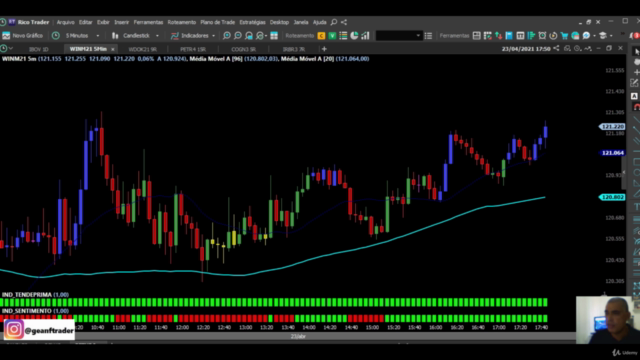Click the graduation cap icon
This screenshot has height=360, width=640.
603,36
